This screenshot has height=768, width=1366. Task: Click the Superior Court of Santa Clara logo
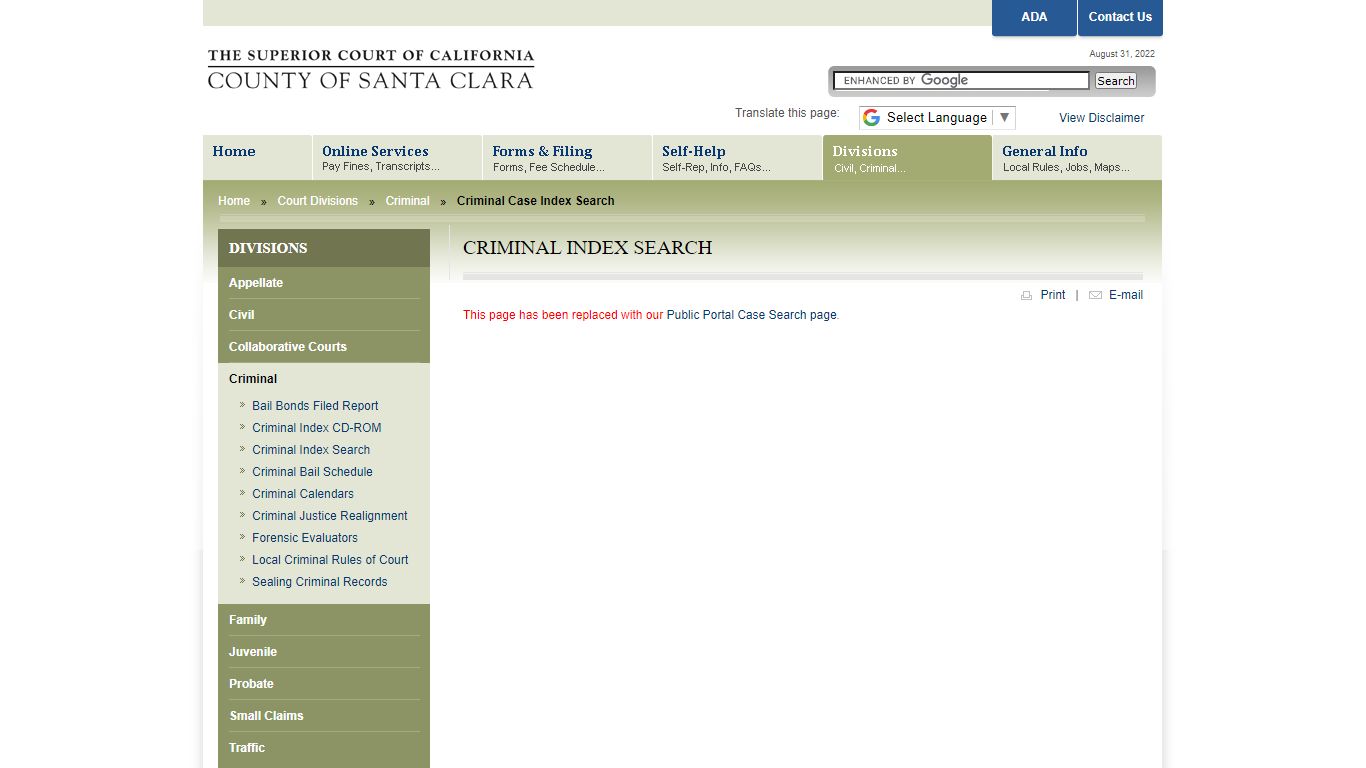pos(370,68)
